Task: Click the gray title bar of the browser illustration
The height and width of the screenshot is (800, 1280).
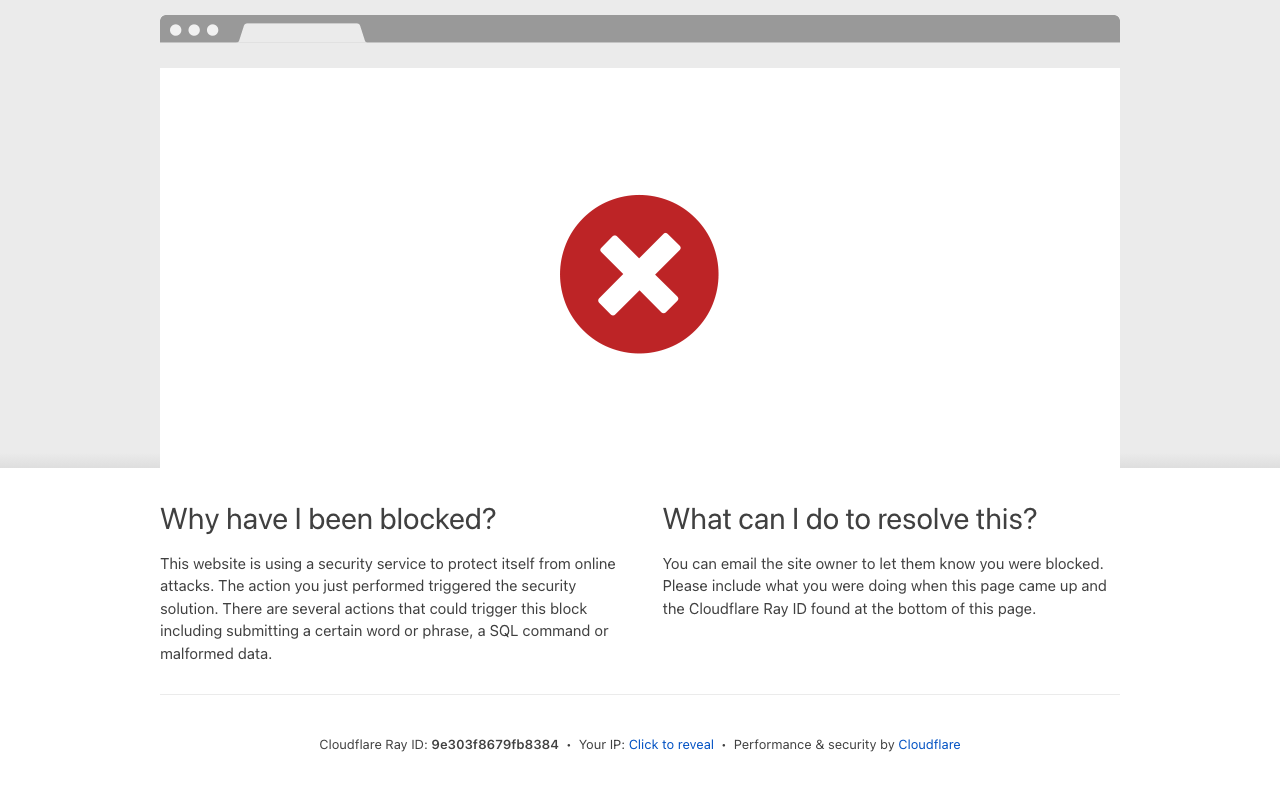Action: tap(740, 29)
